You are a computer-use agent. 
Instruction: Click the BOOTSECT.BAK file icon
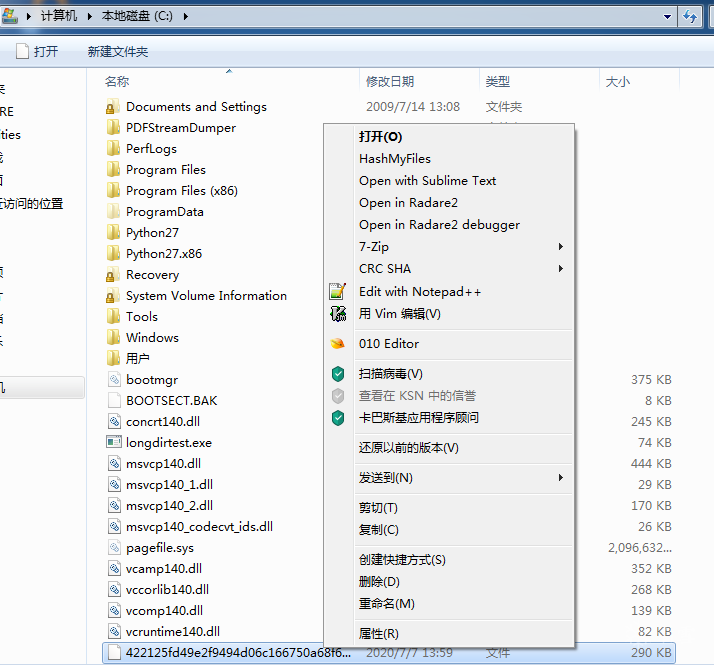pyautogui.click(x=114, y=400)
